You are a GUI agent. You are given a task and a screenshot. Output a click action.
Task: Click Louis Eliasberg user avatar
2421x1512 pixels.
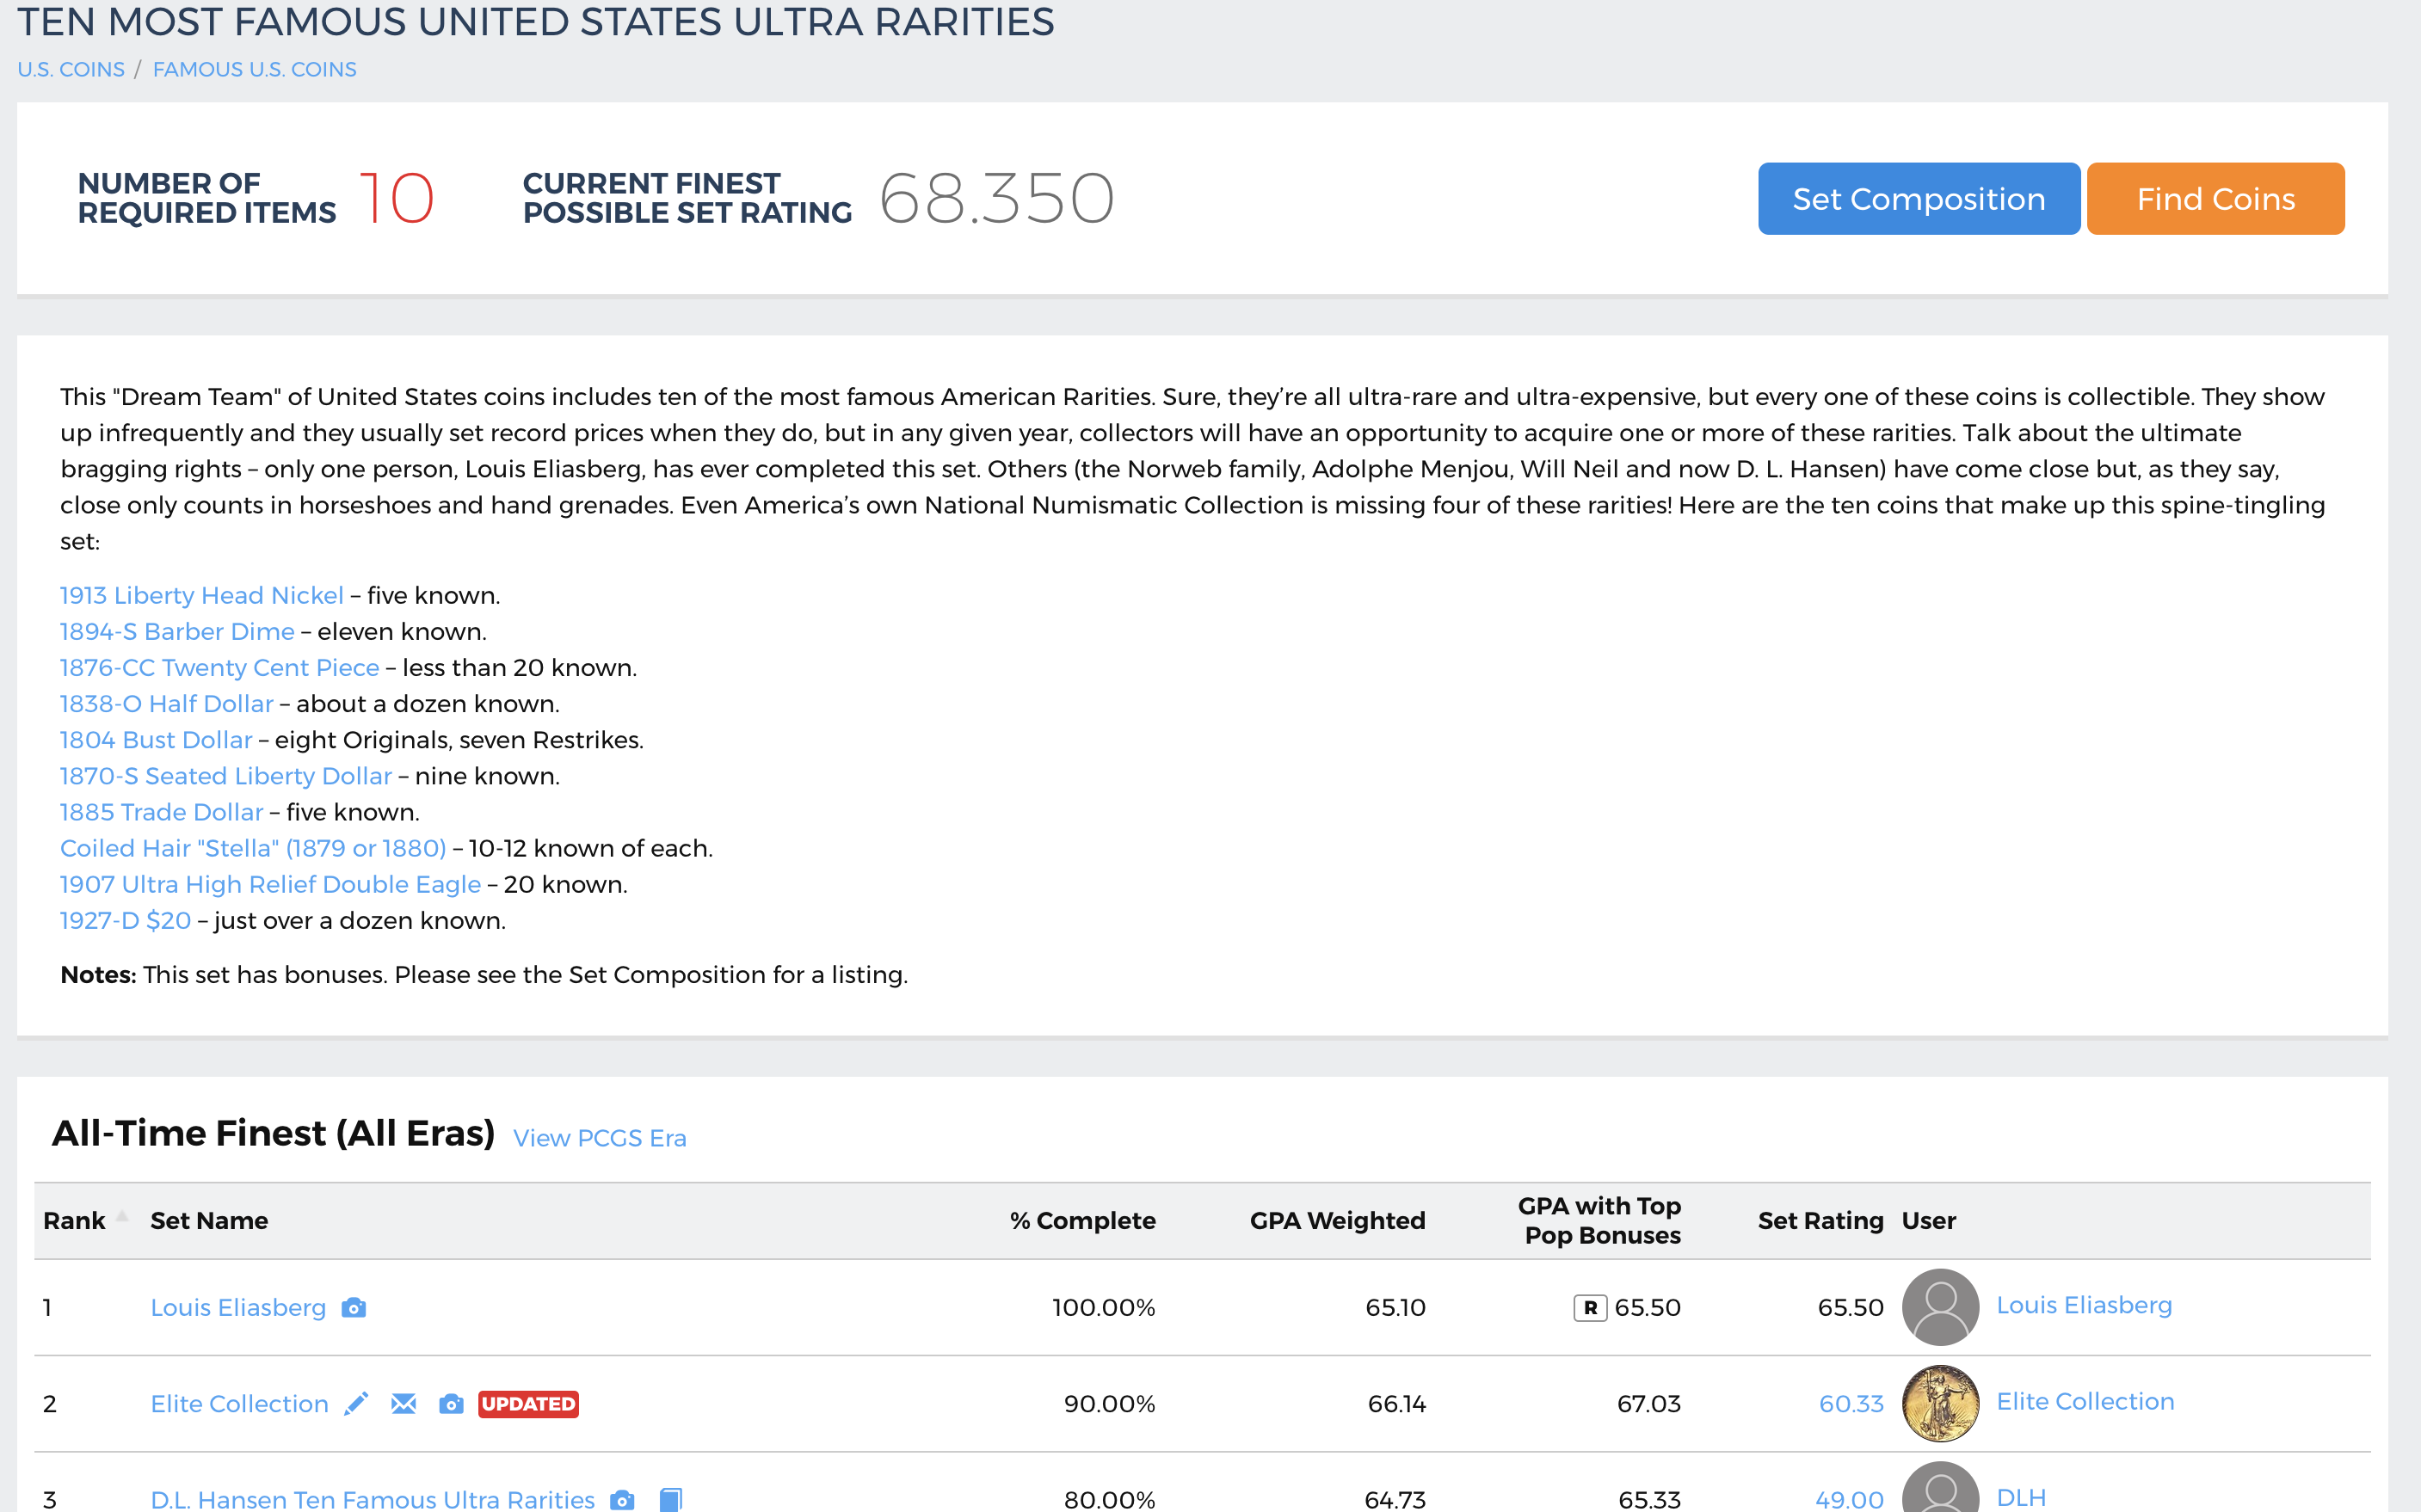(1940, 1306)
